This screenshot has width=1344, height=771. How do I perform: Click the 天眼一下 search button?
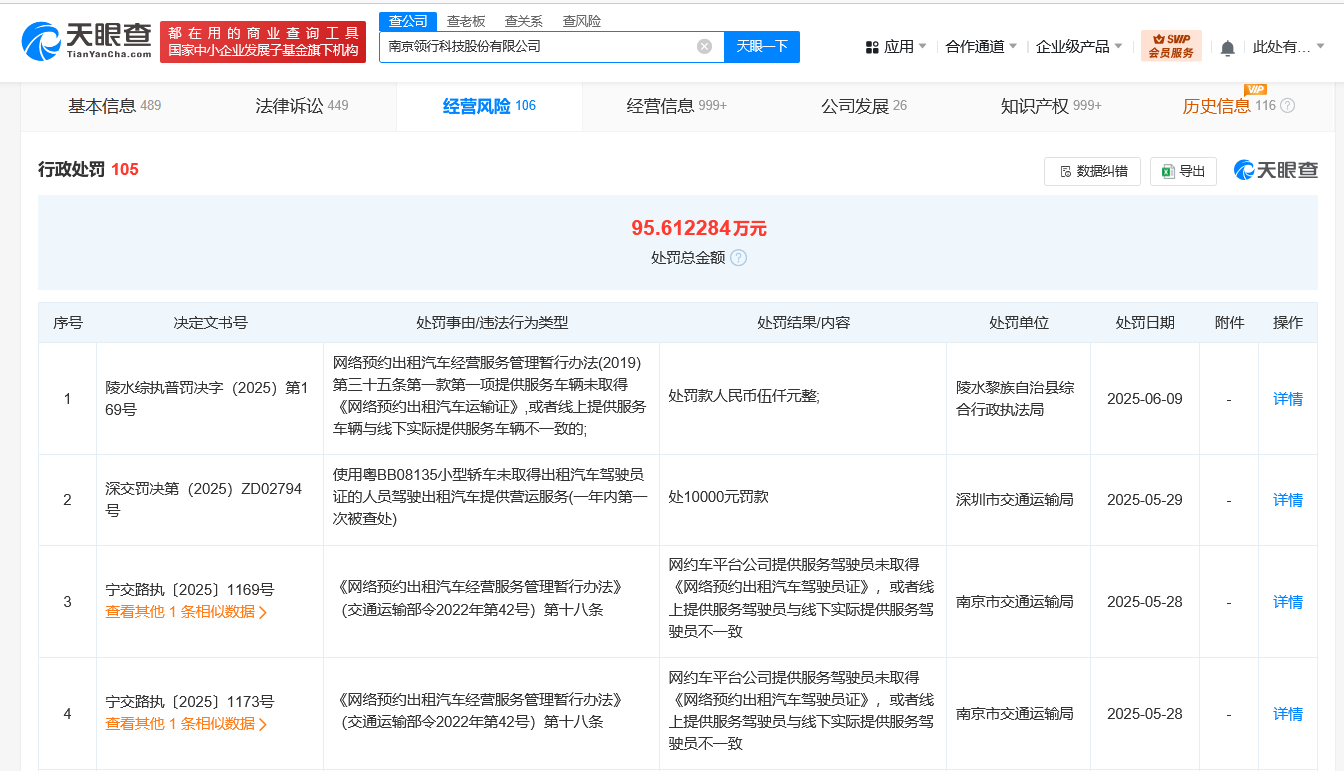tap(762, 46)
